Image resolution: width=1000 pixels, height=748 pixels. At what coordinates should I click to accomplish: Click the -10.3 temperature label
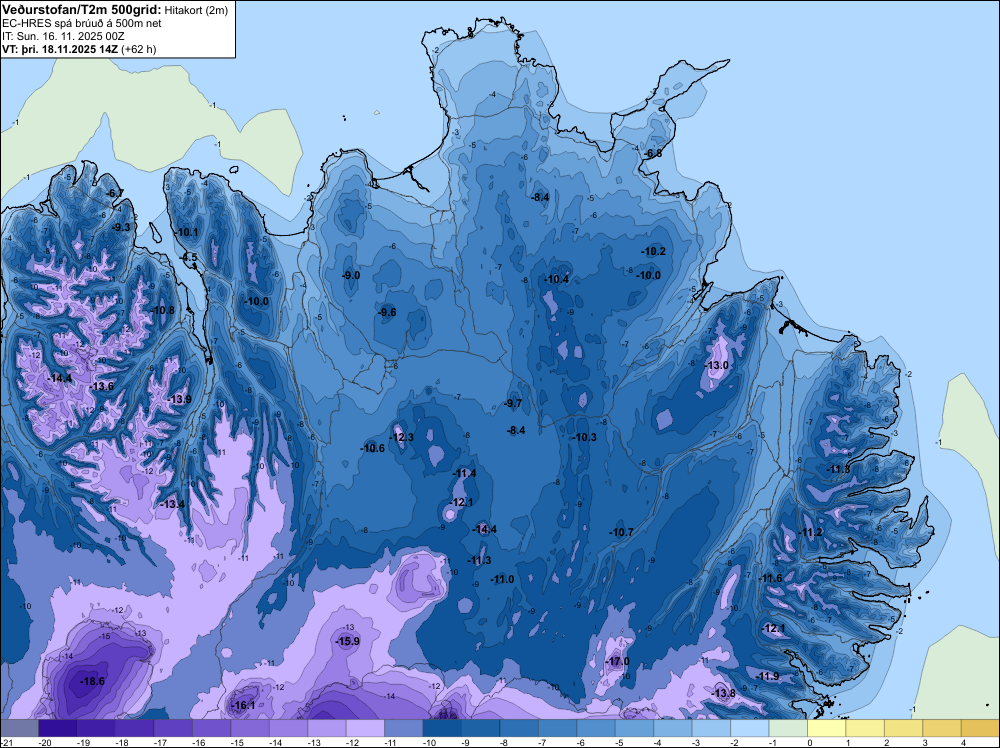pos(585,437)
